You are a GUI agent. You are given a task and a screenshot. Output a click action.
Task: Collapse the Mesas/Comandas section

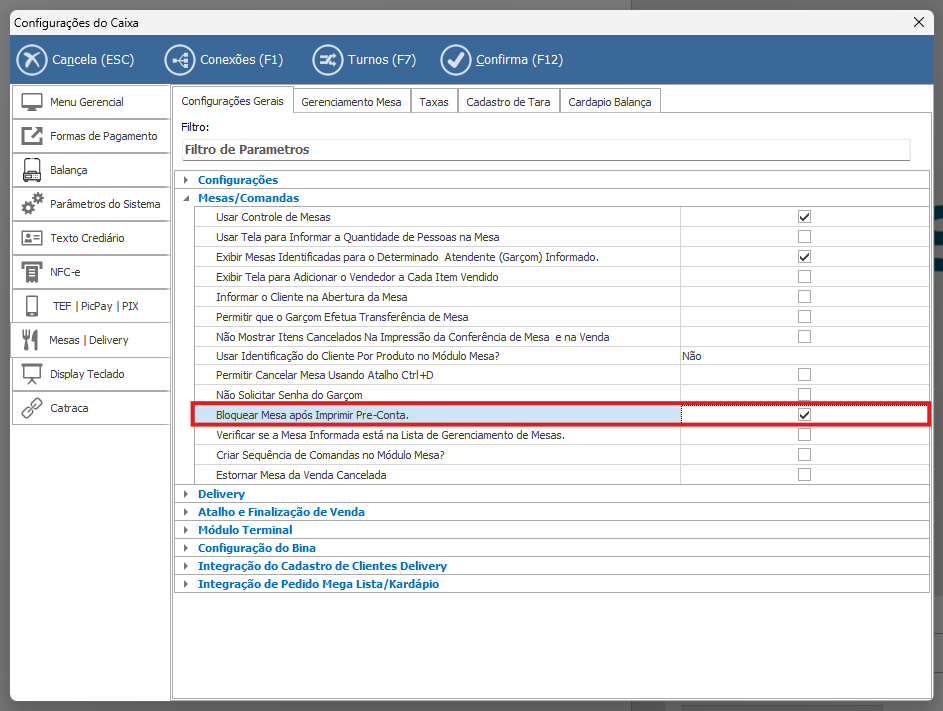coord(186,198)
